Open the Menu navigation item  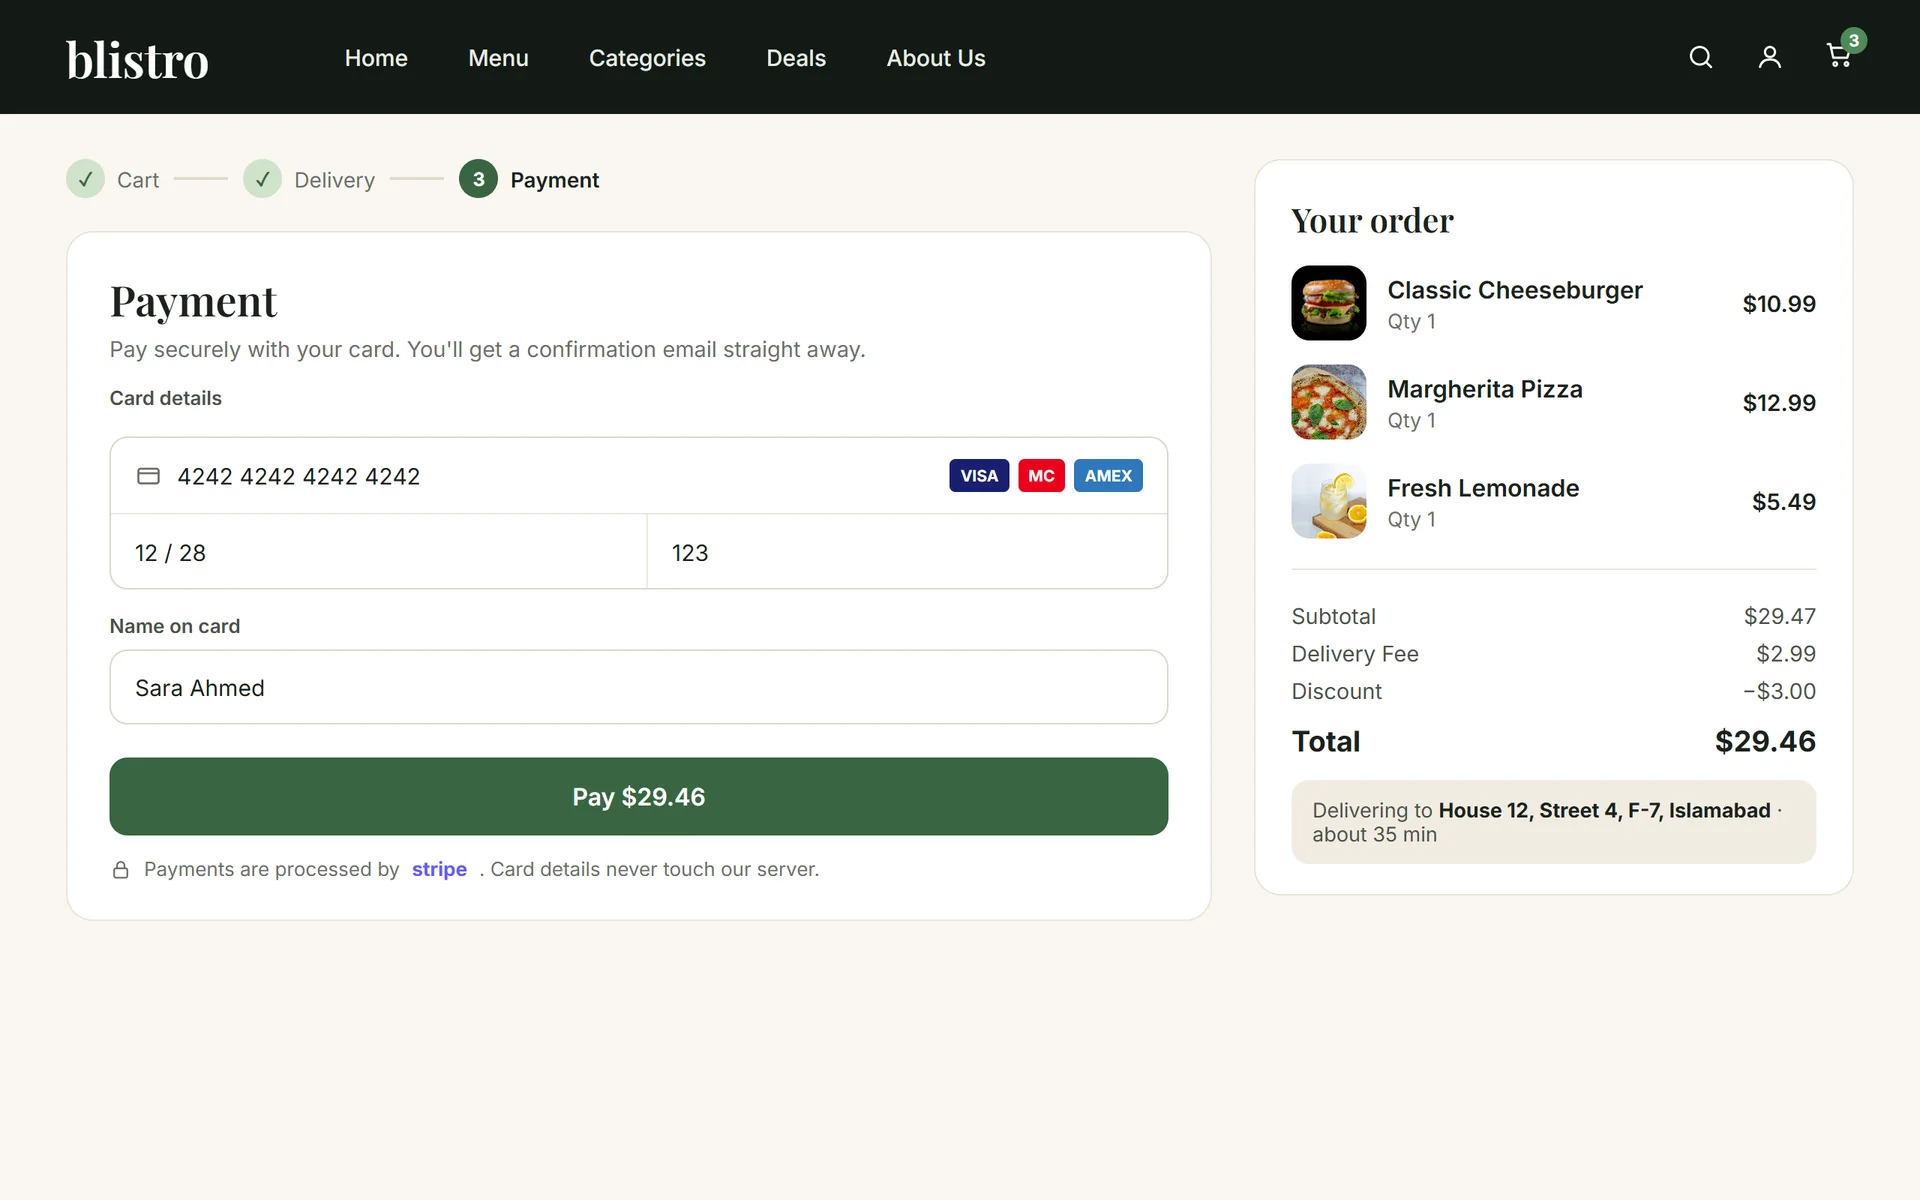[x=498, y=58]
